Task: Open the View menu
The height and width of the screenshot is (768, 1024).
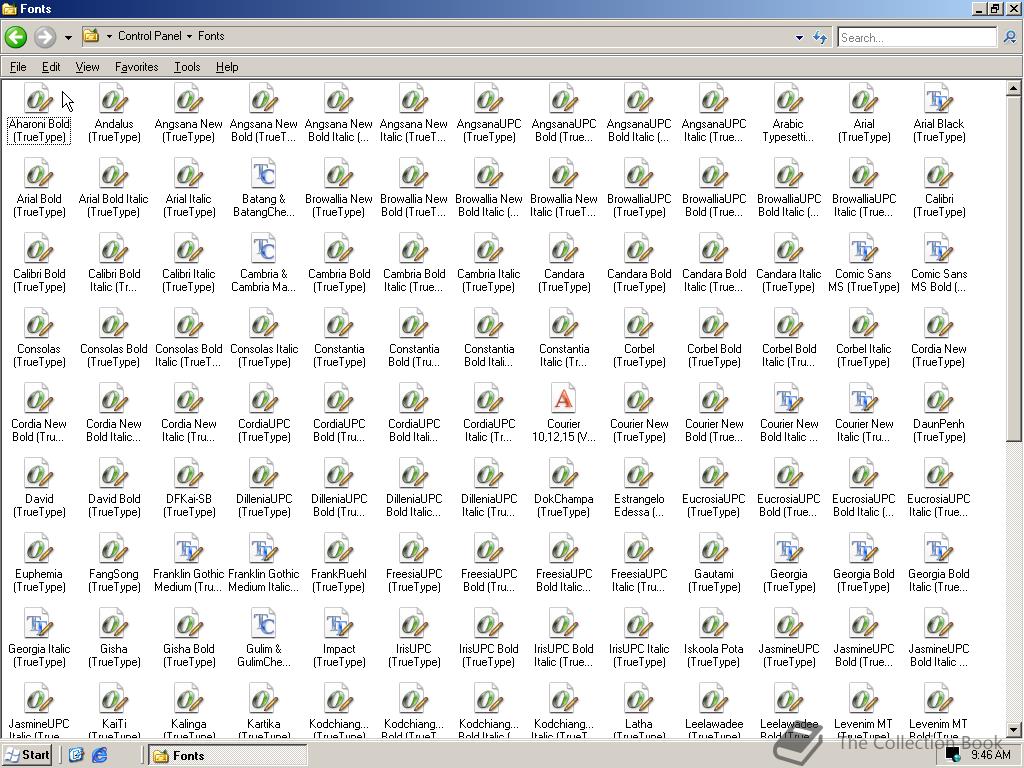Action: [88, 67]
